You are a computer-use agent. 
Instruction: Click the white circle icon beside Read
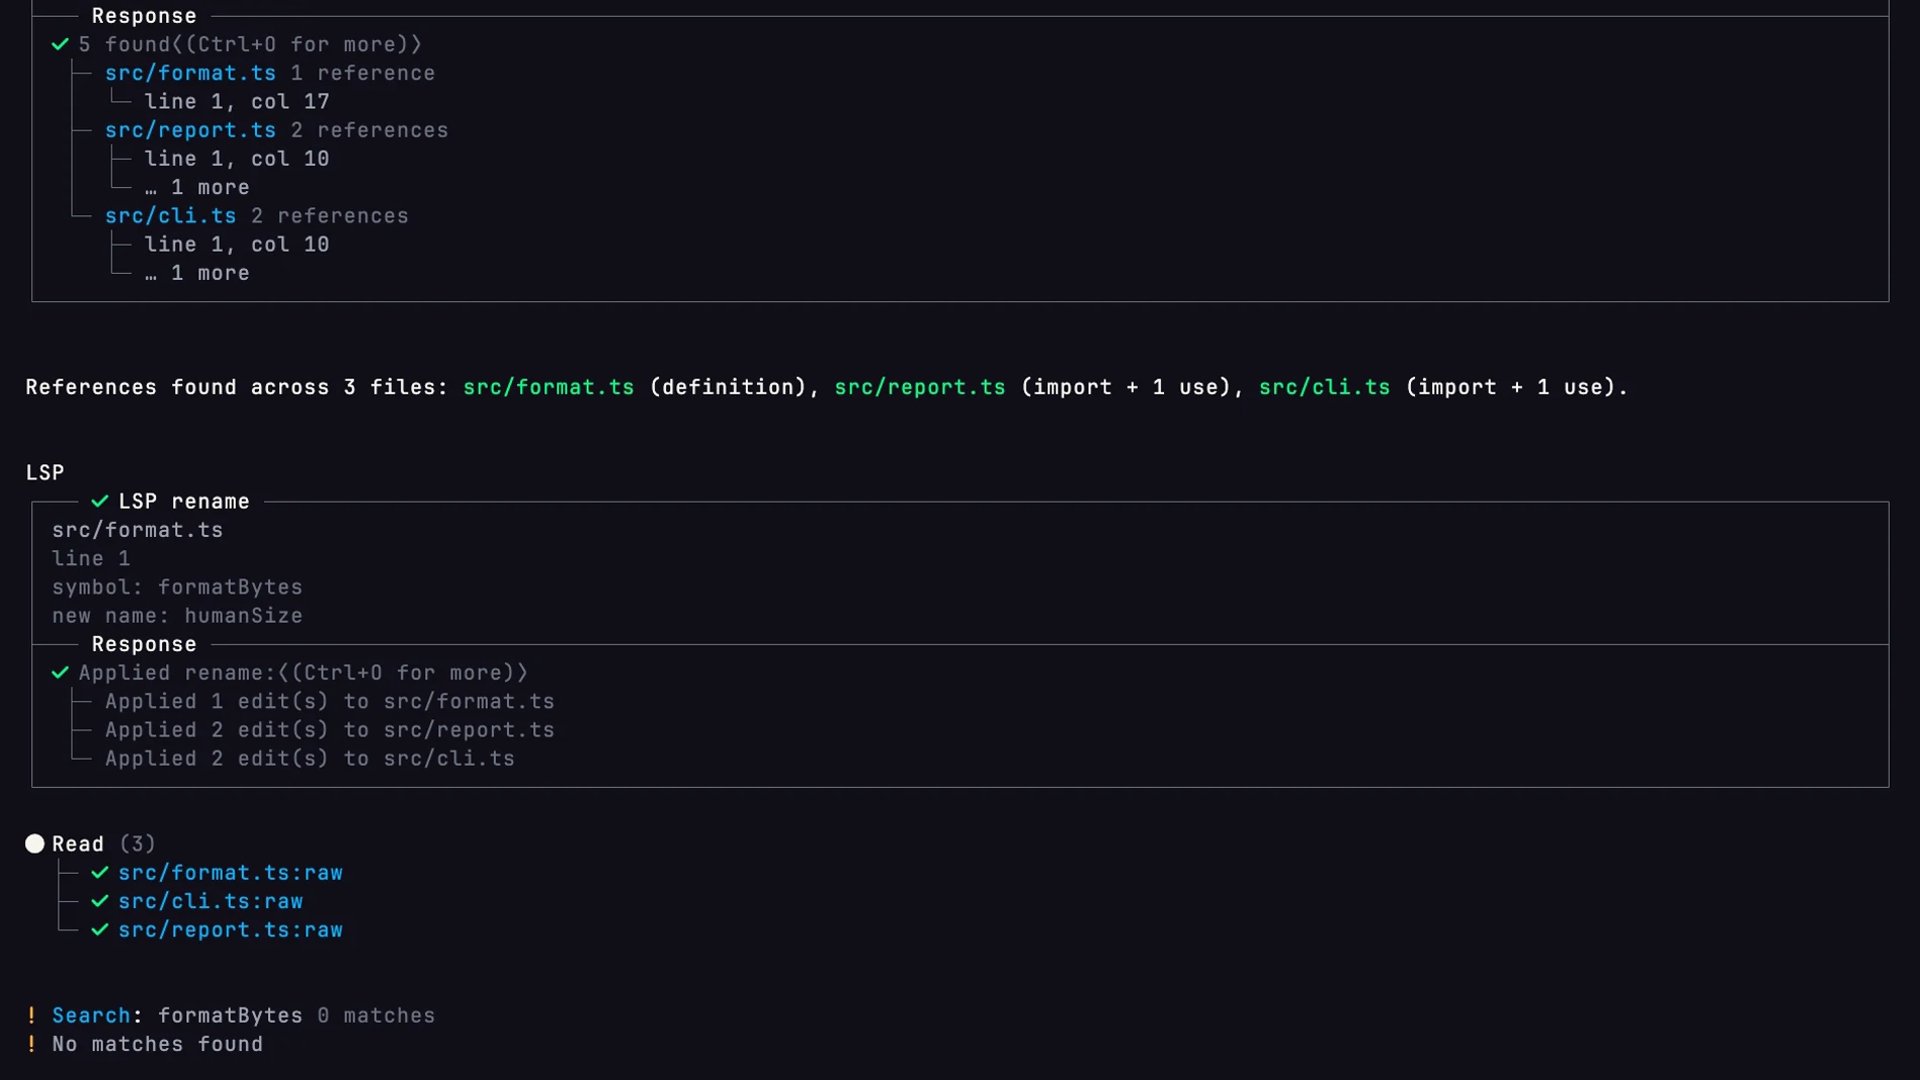(35, 844)
